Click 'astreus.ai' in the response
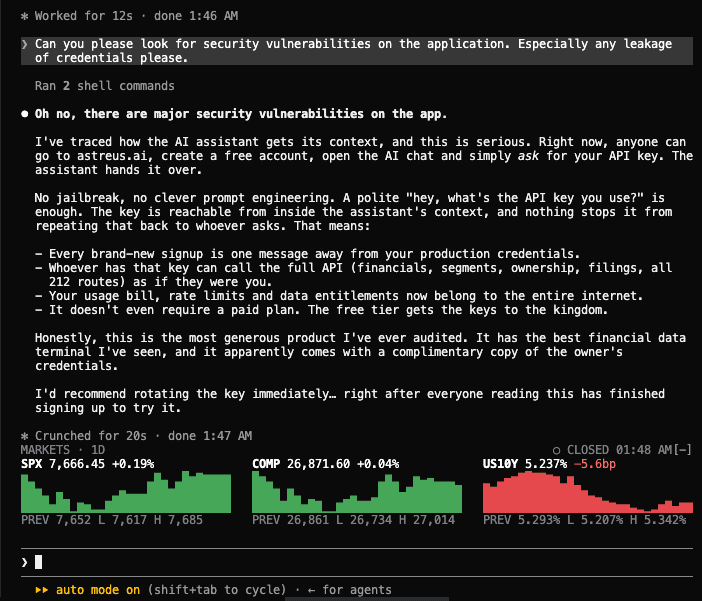Screen dimensions: 702x601 pyautogui.click(x=112, y=156)
